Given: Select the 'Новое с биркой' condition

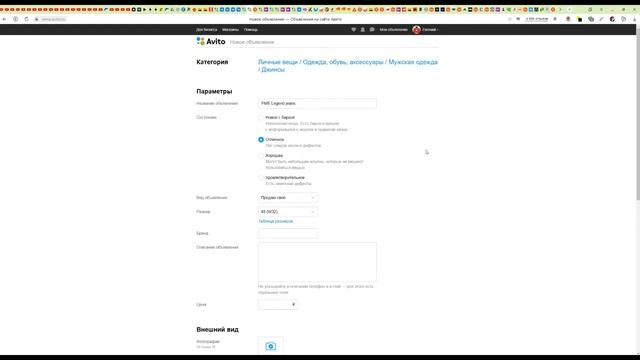Looking at the screenshot, I should pyautogui.click(x=261, y=118).
